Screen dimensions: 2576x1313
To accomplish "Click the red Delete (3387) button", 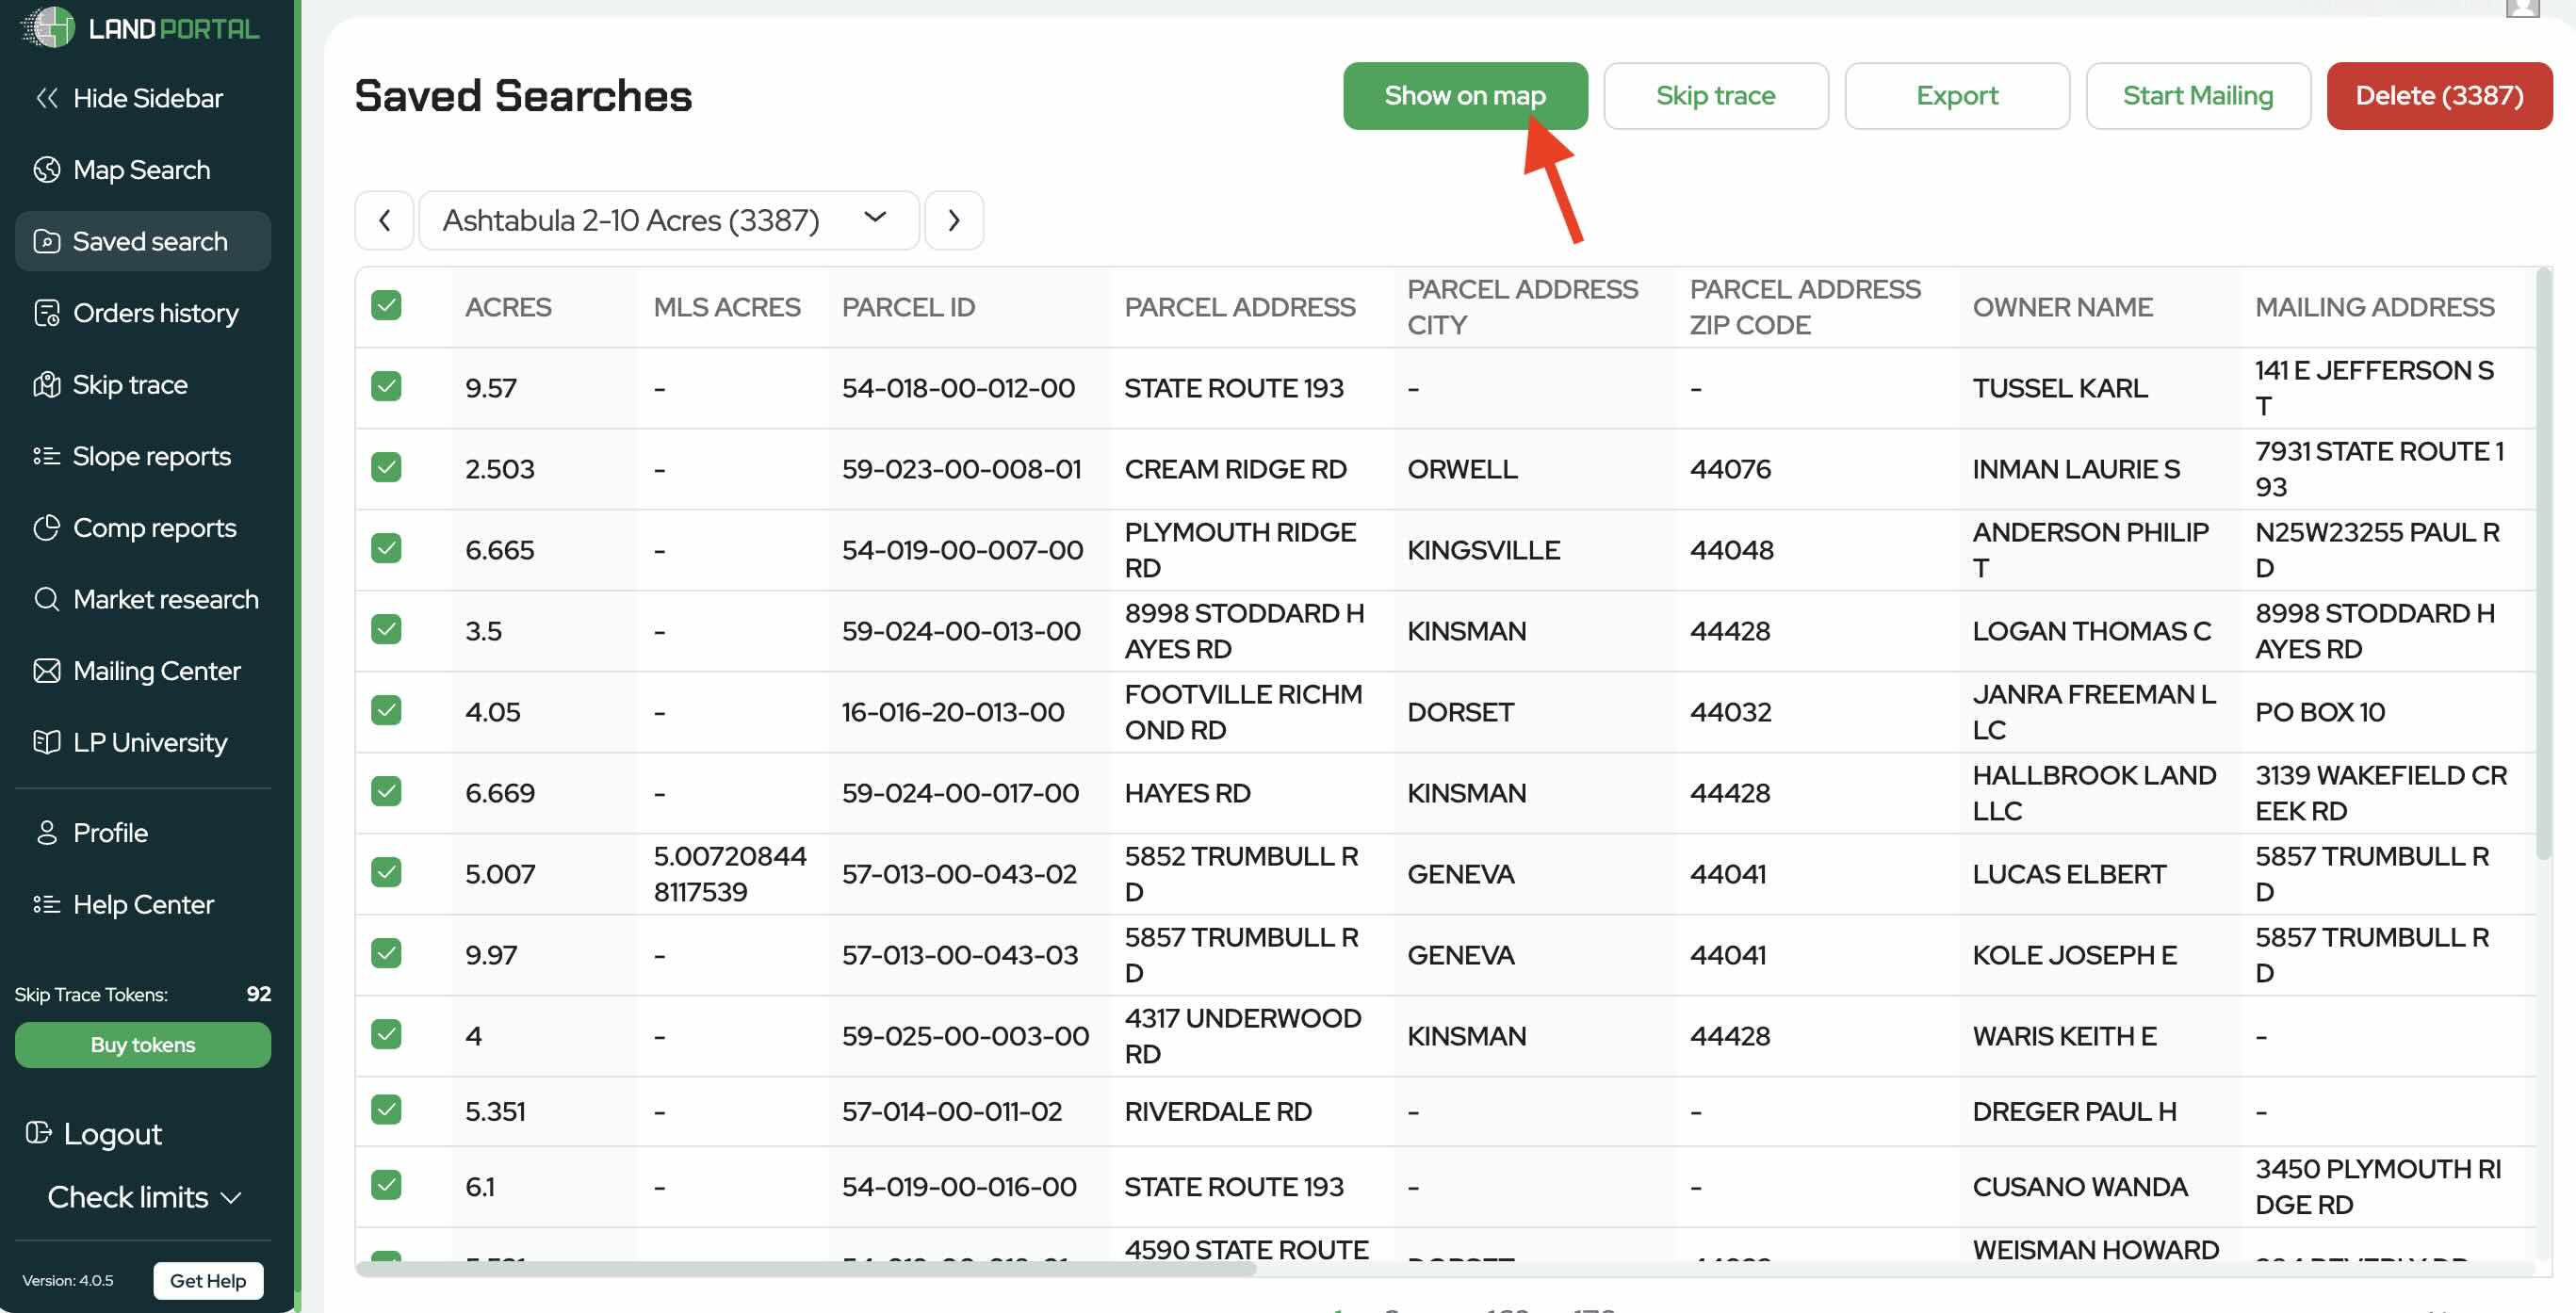I will 2438,96.
